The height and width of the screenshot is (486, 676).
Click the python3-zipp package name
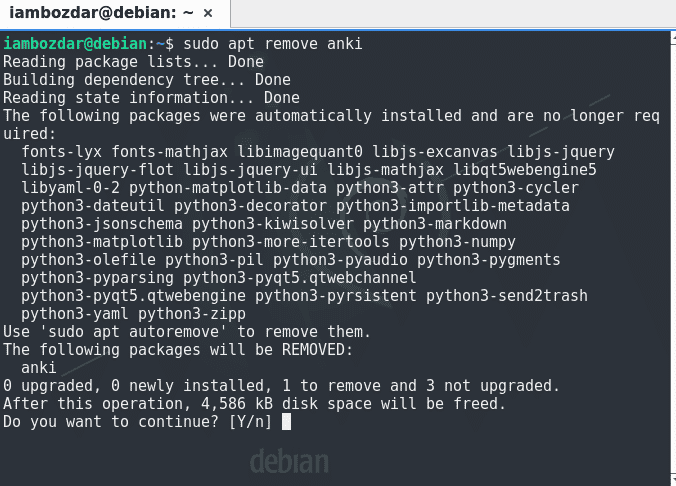tap(192, 314)
